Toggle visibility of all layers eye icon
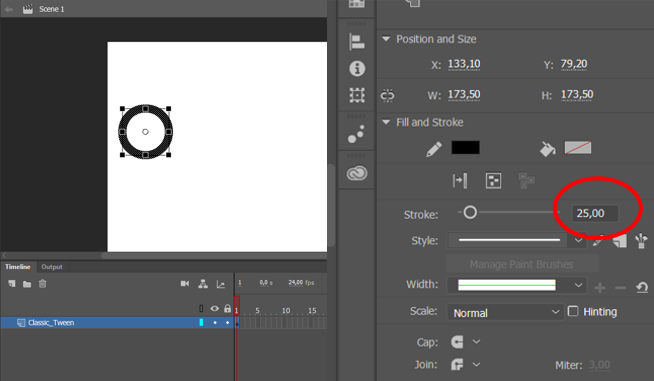Screen dimensions: 654x381 [x=214, y=309]
